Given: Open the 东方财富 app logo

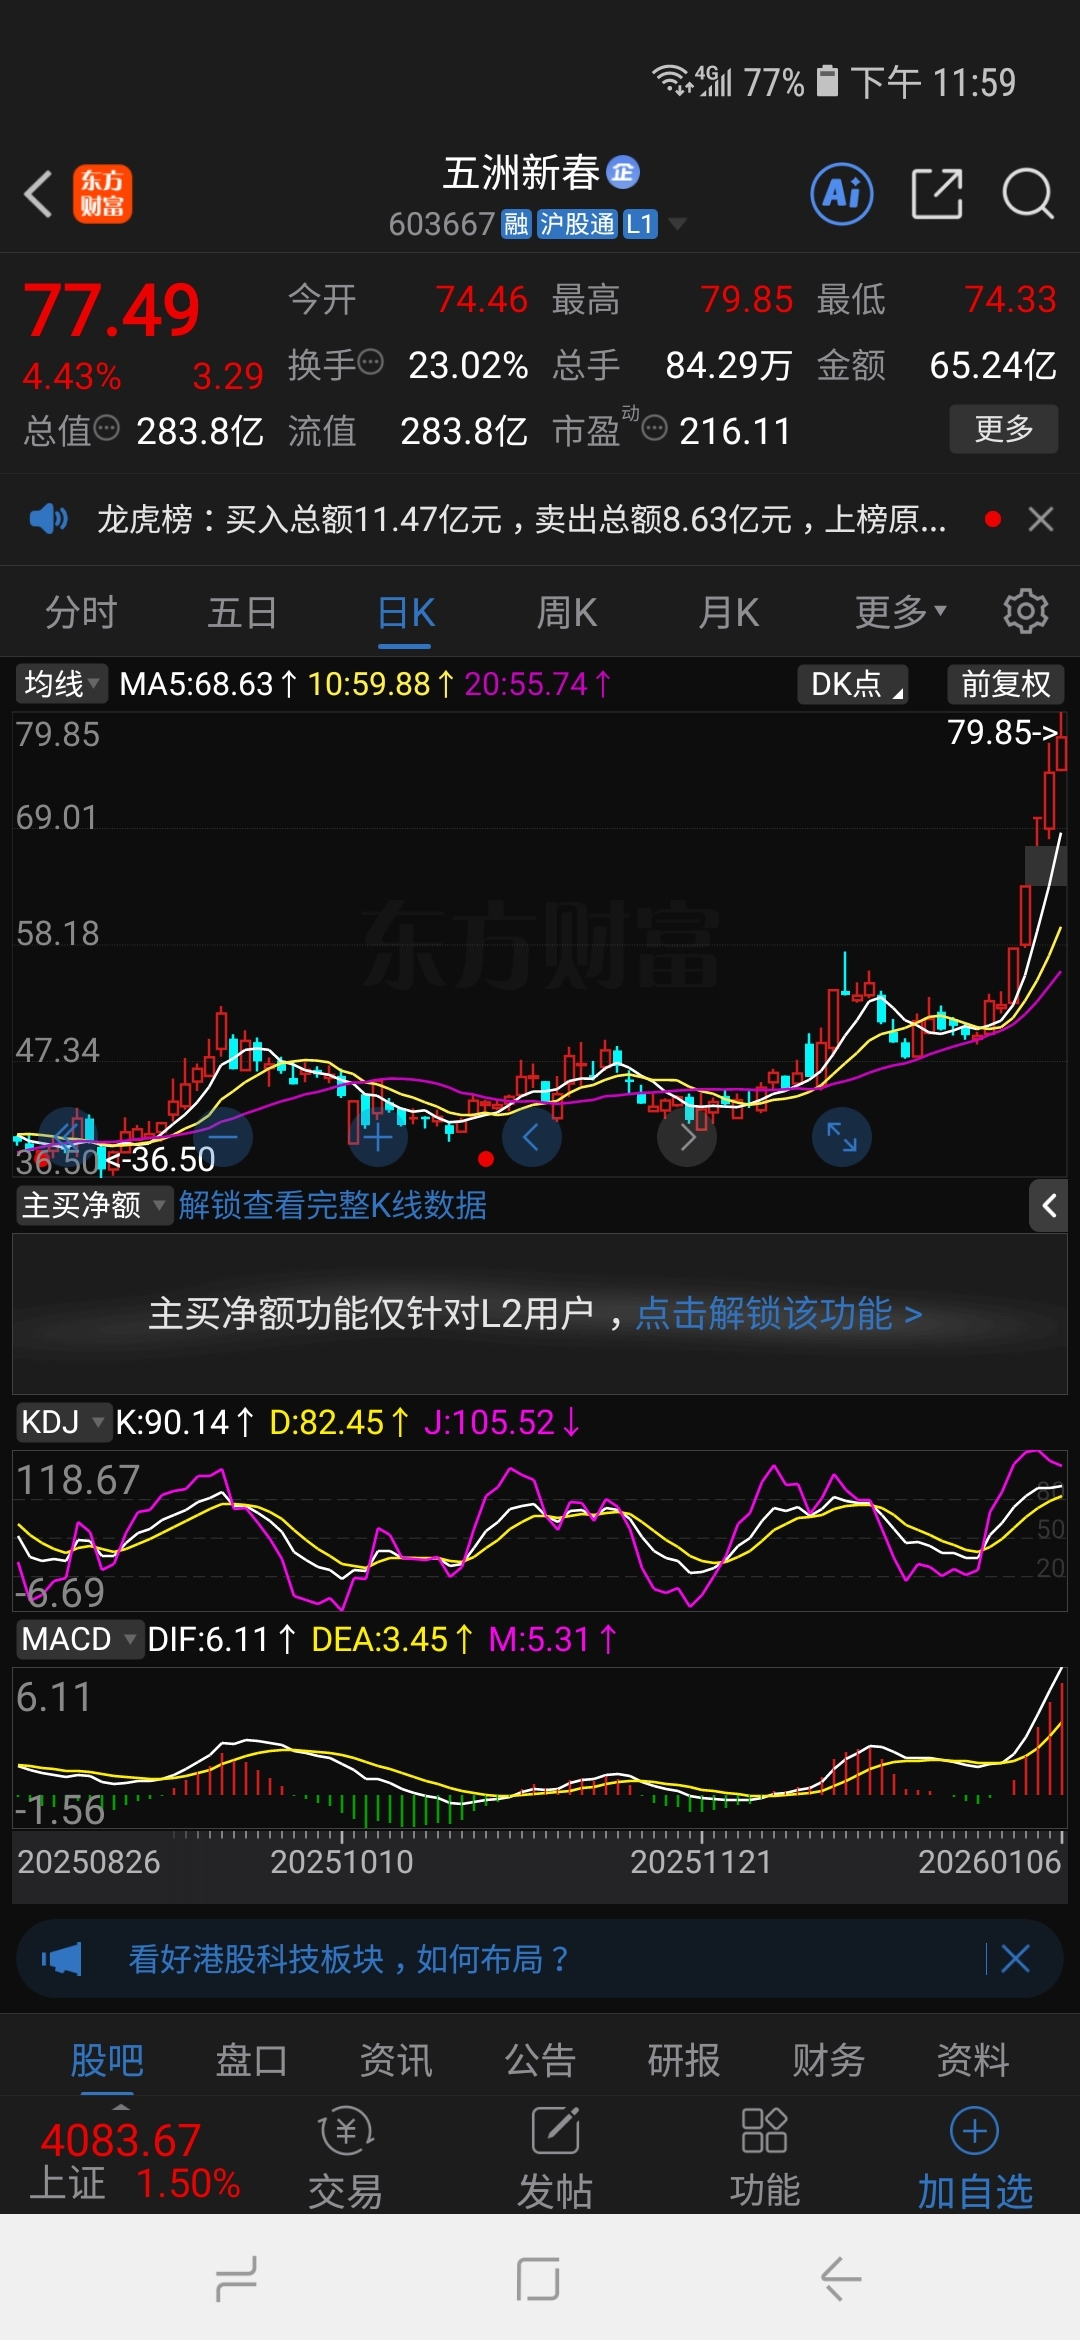Looking at the screenshot, I should tap(102, 194).
